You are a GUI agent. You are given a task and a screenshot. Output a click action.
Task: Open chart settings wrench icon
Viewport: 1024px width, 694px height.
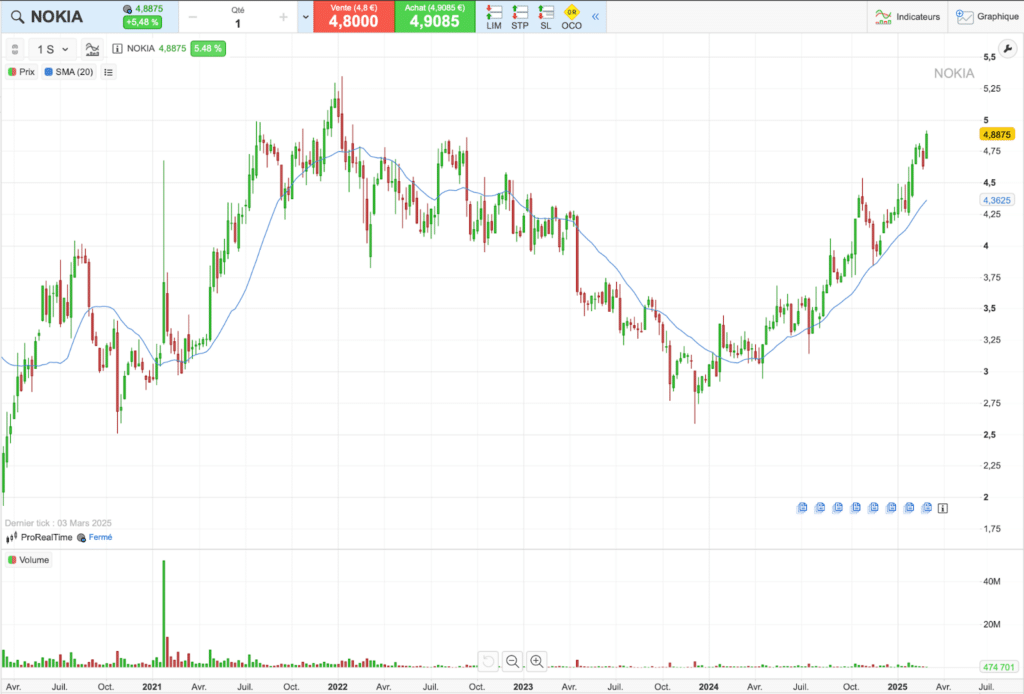click(x=1008, y=49)
